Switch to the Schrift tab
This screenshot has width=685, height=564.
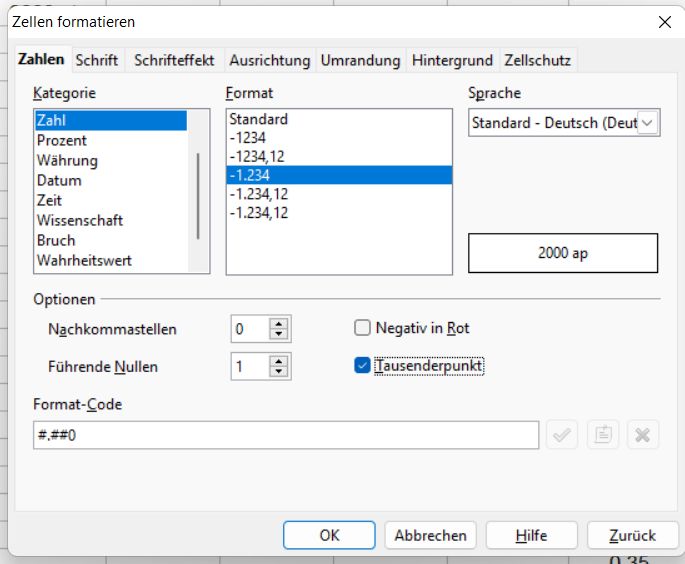[x=97, y=60]
